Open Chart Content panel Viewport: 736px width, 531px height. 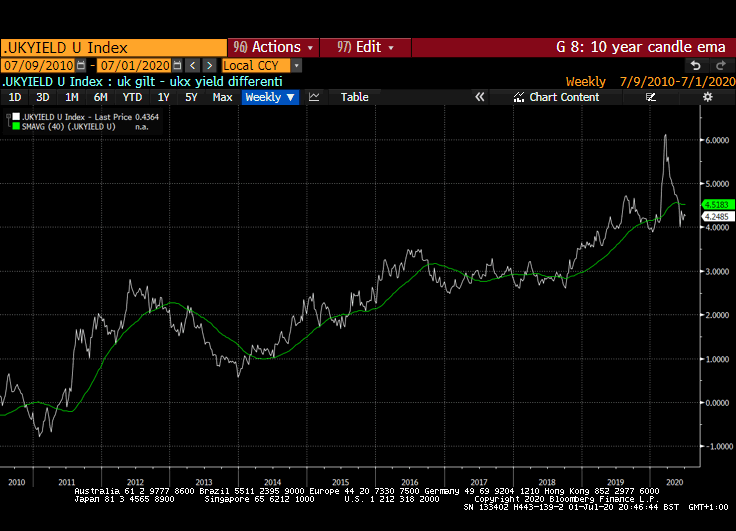(x=557, y=97)
